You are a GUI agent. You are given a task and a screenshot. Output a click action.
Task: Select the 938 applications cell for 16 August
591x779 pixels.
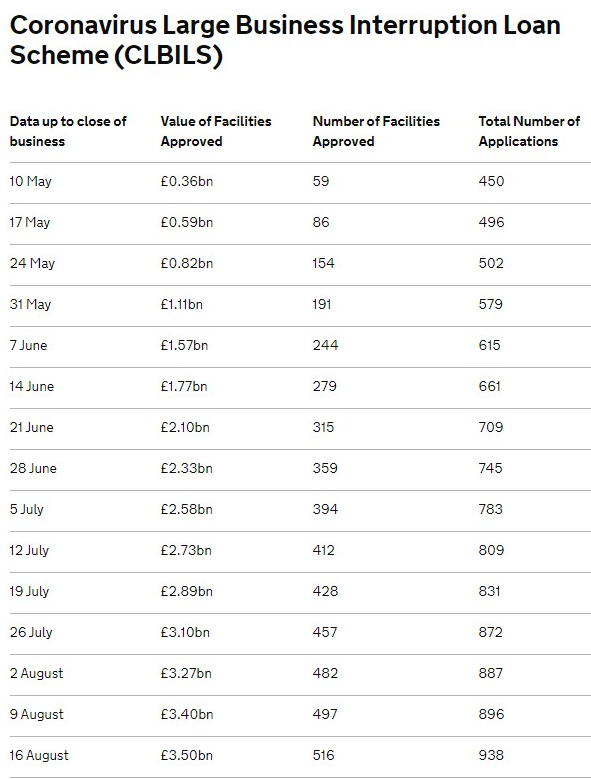point(491,756)
